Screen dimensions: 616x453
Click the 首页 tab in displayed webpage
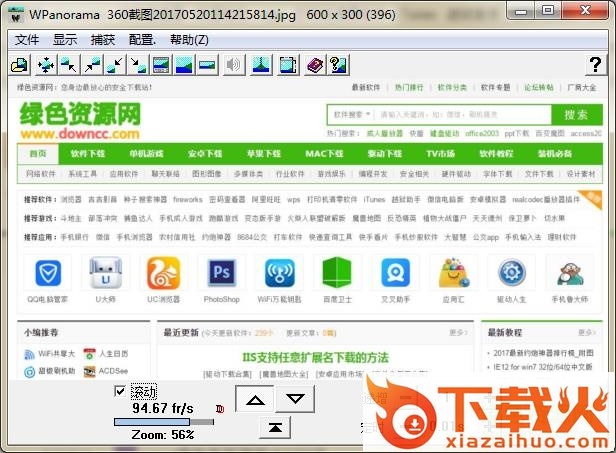tap(38, 154)
